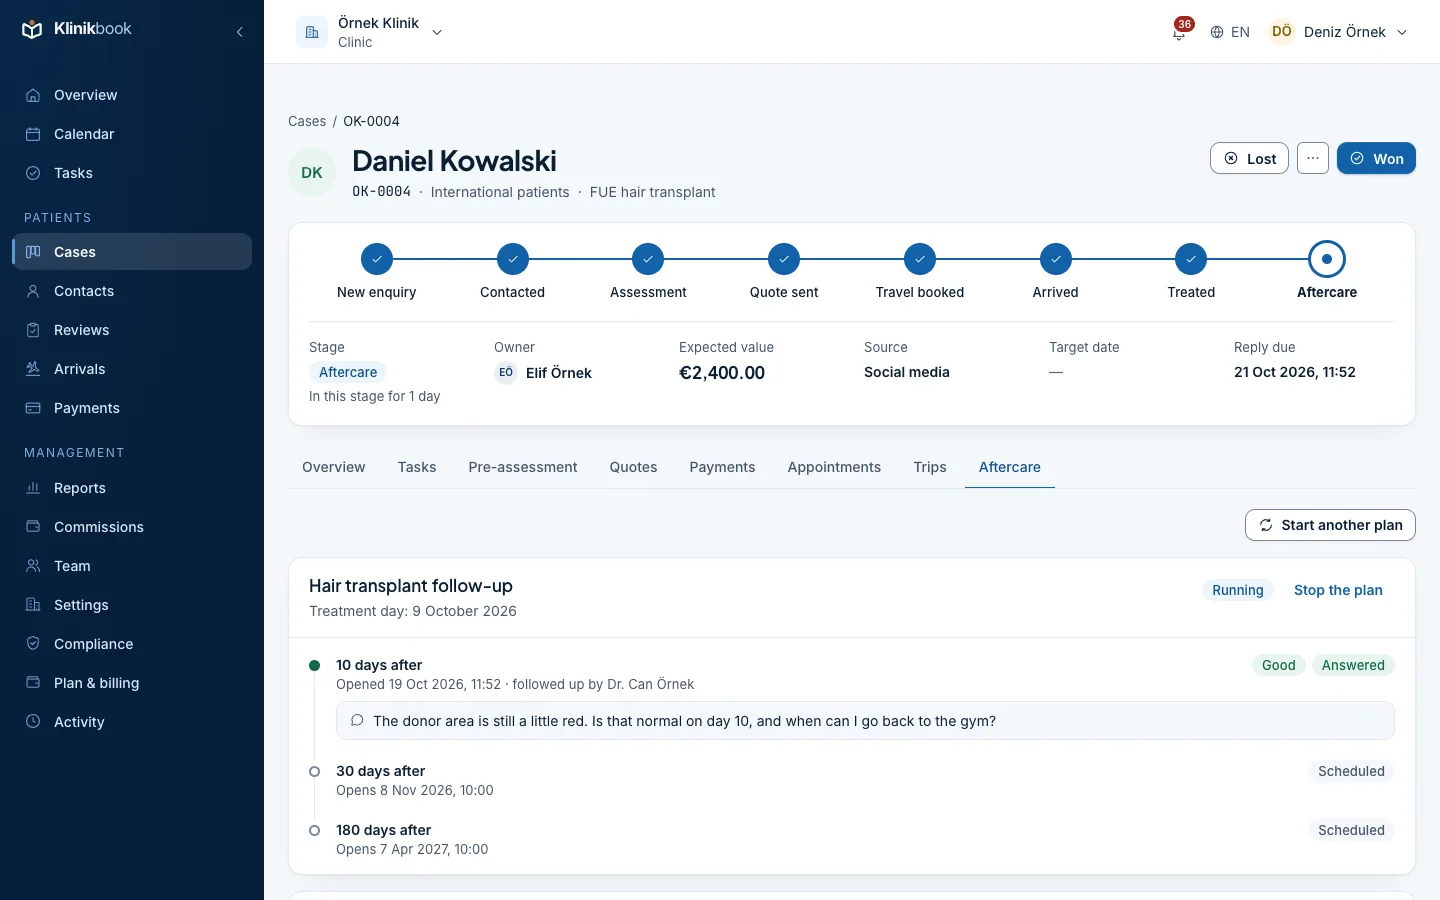Viewport: 1440px width, 900px height.
Task: Select the Tasks tab of the case
Action: 417,467
